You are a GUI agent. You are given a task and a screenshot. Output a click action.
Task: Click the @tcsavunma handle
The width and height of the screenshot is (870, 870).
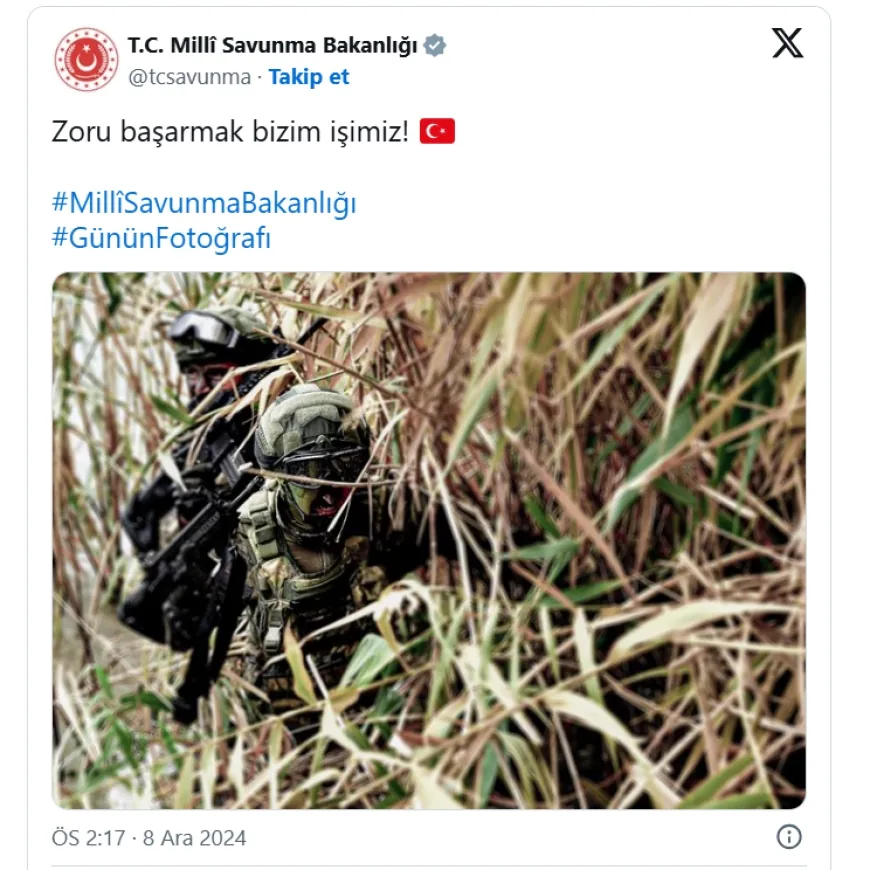tap(189, 77)
